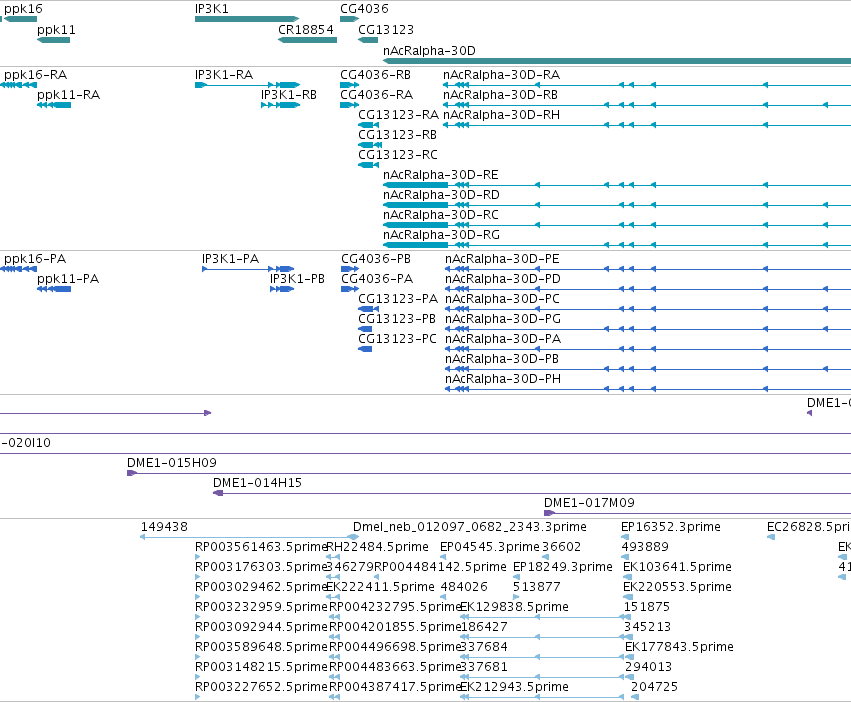Select the IP3K1-RB transcript label
Image resolution: width=851 pixels, height=702 pixels.
(289, 95)
